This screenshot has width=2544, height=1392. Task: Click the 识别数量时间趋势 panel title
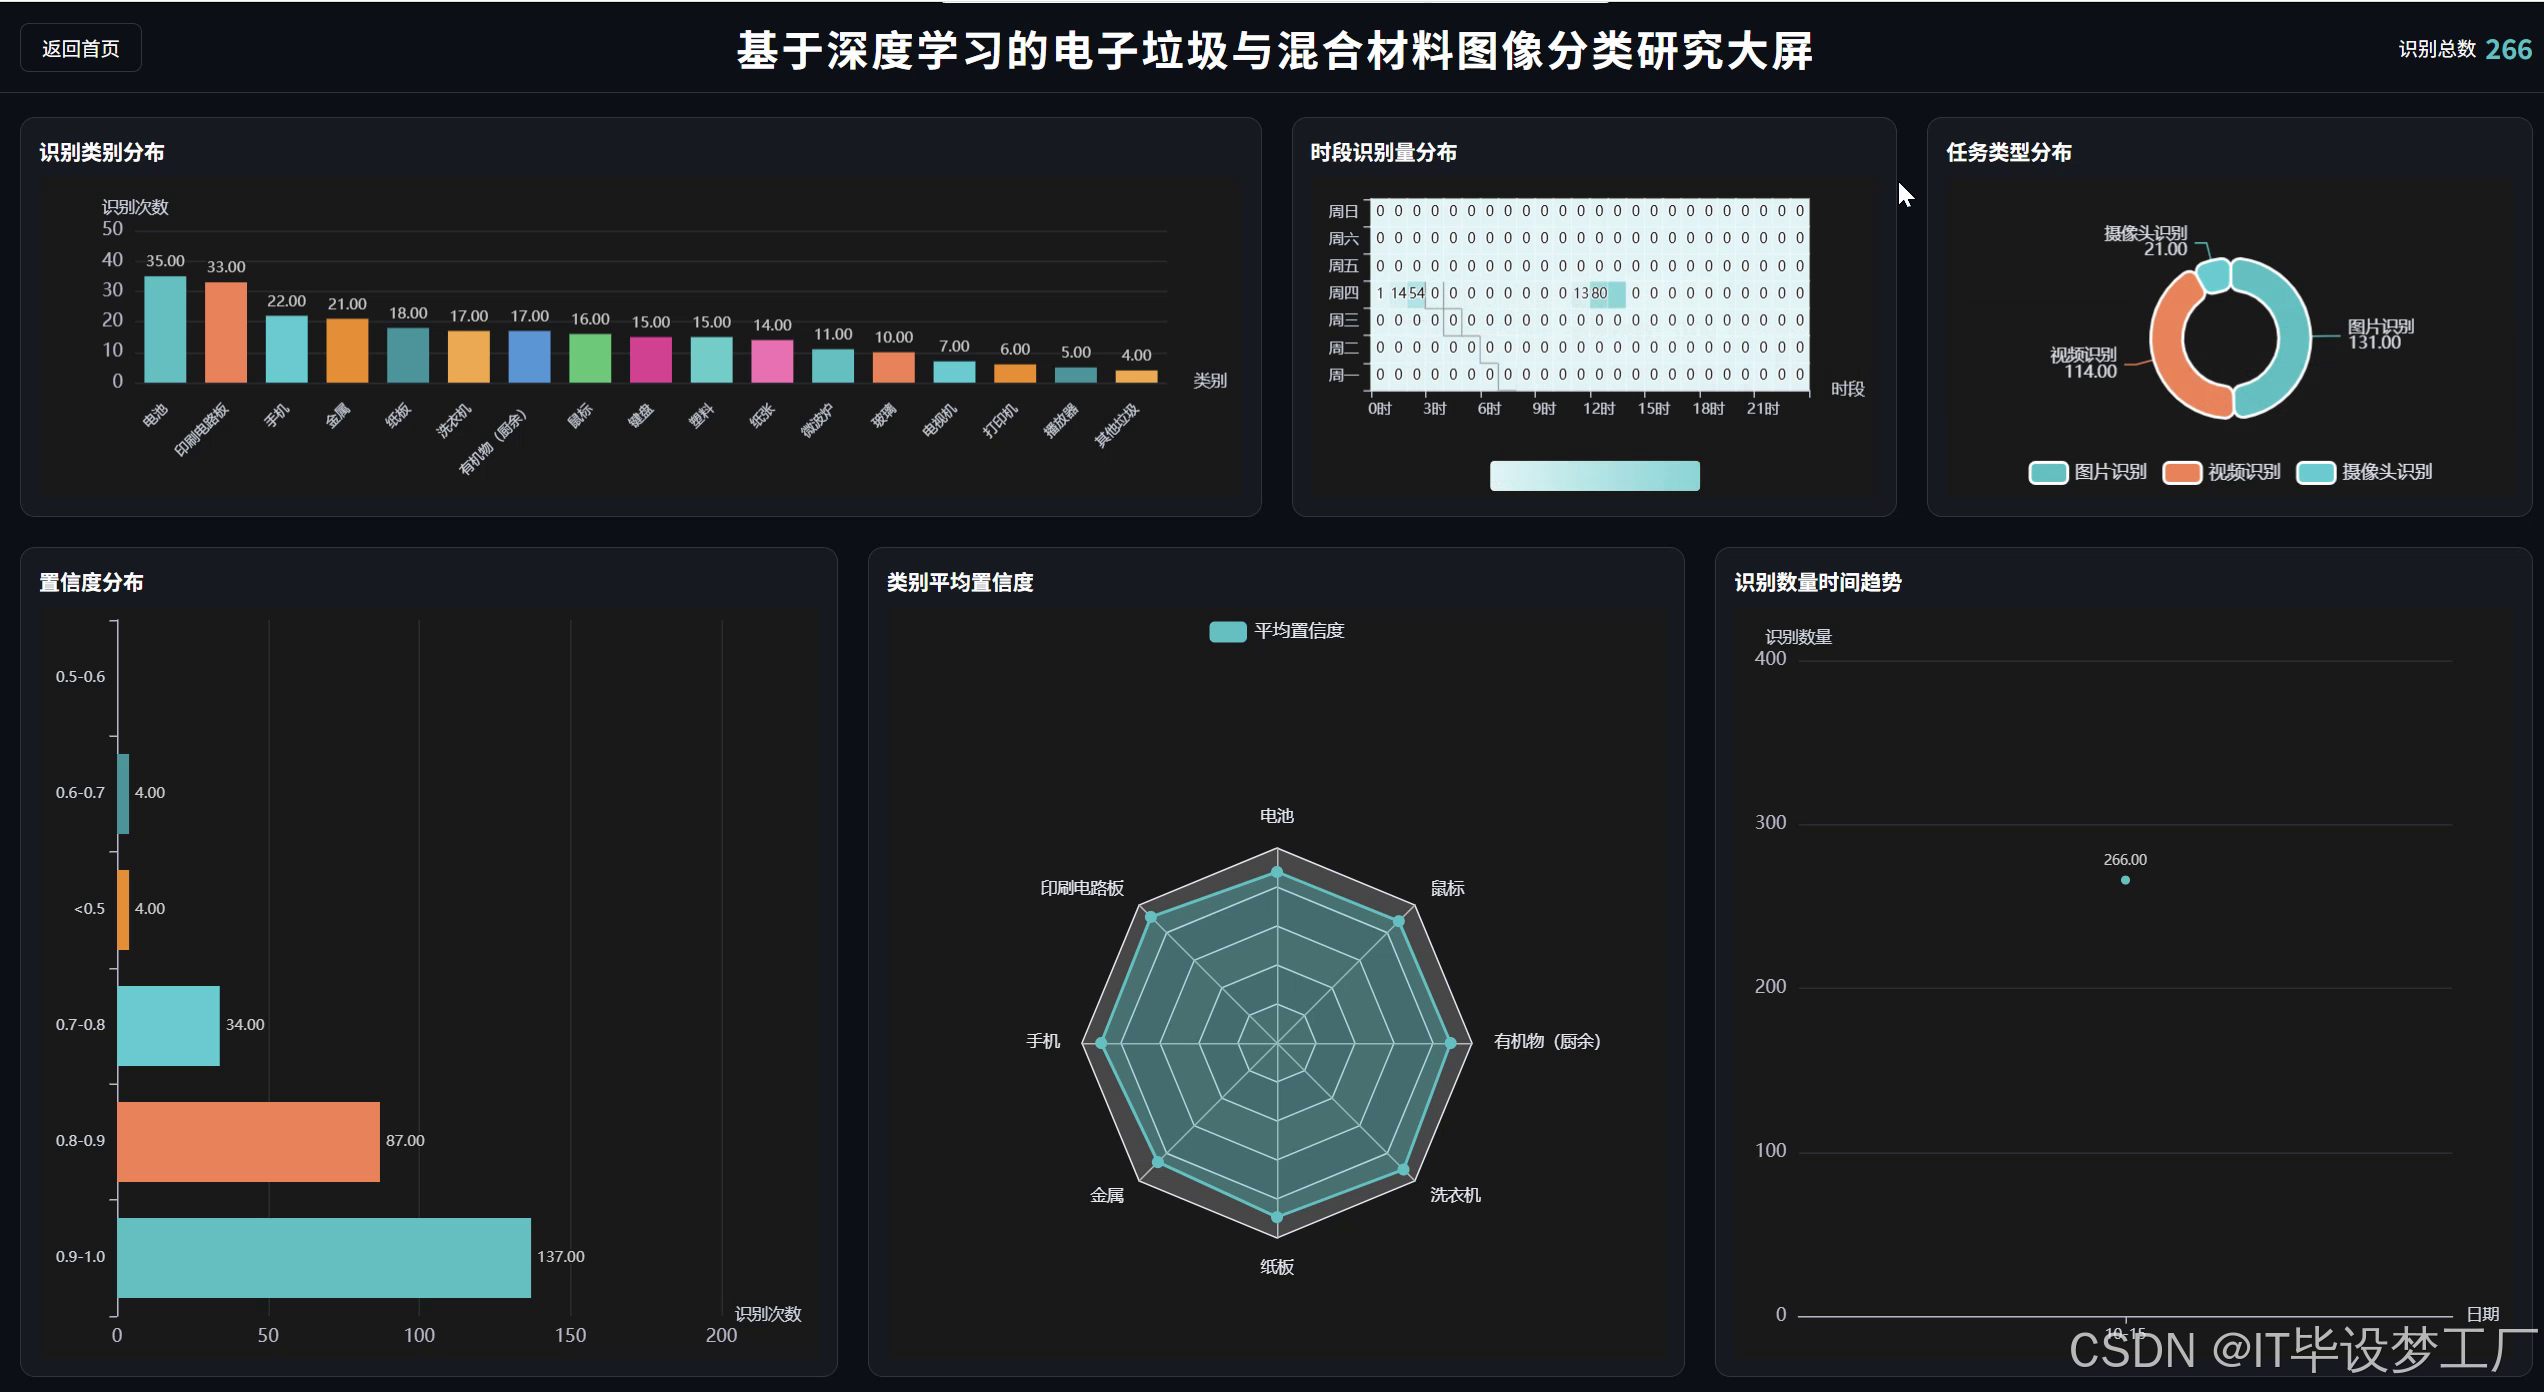1817,582
